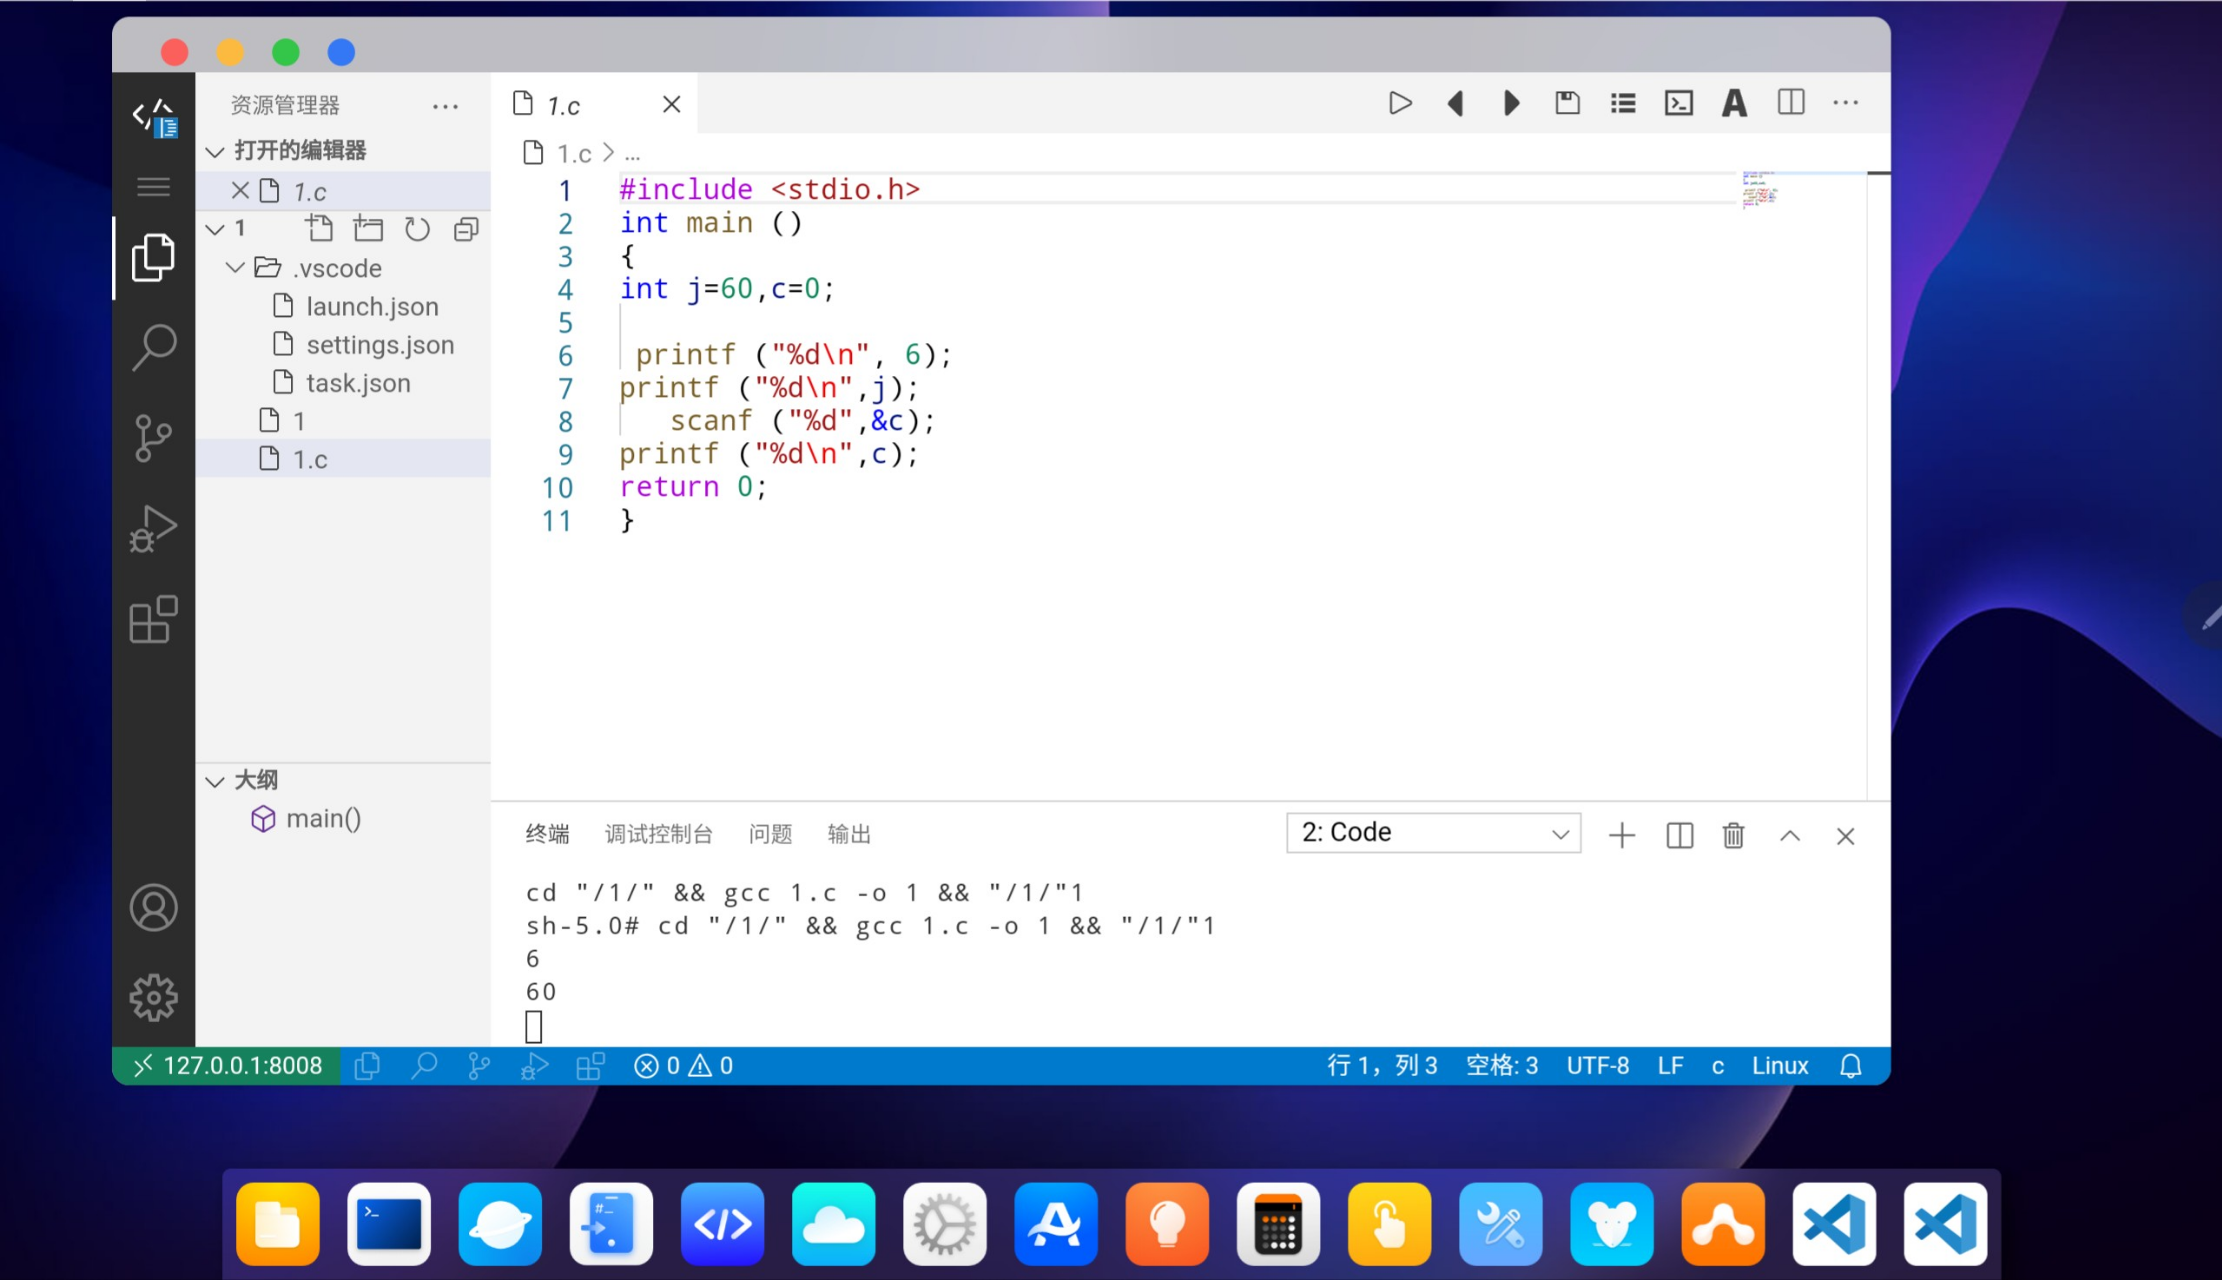Viewport: 2222px width, 1280px height.
Task: Open errors and warnings count in status bar
Action: click(684, 1066)
